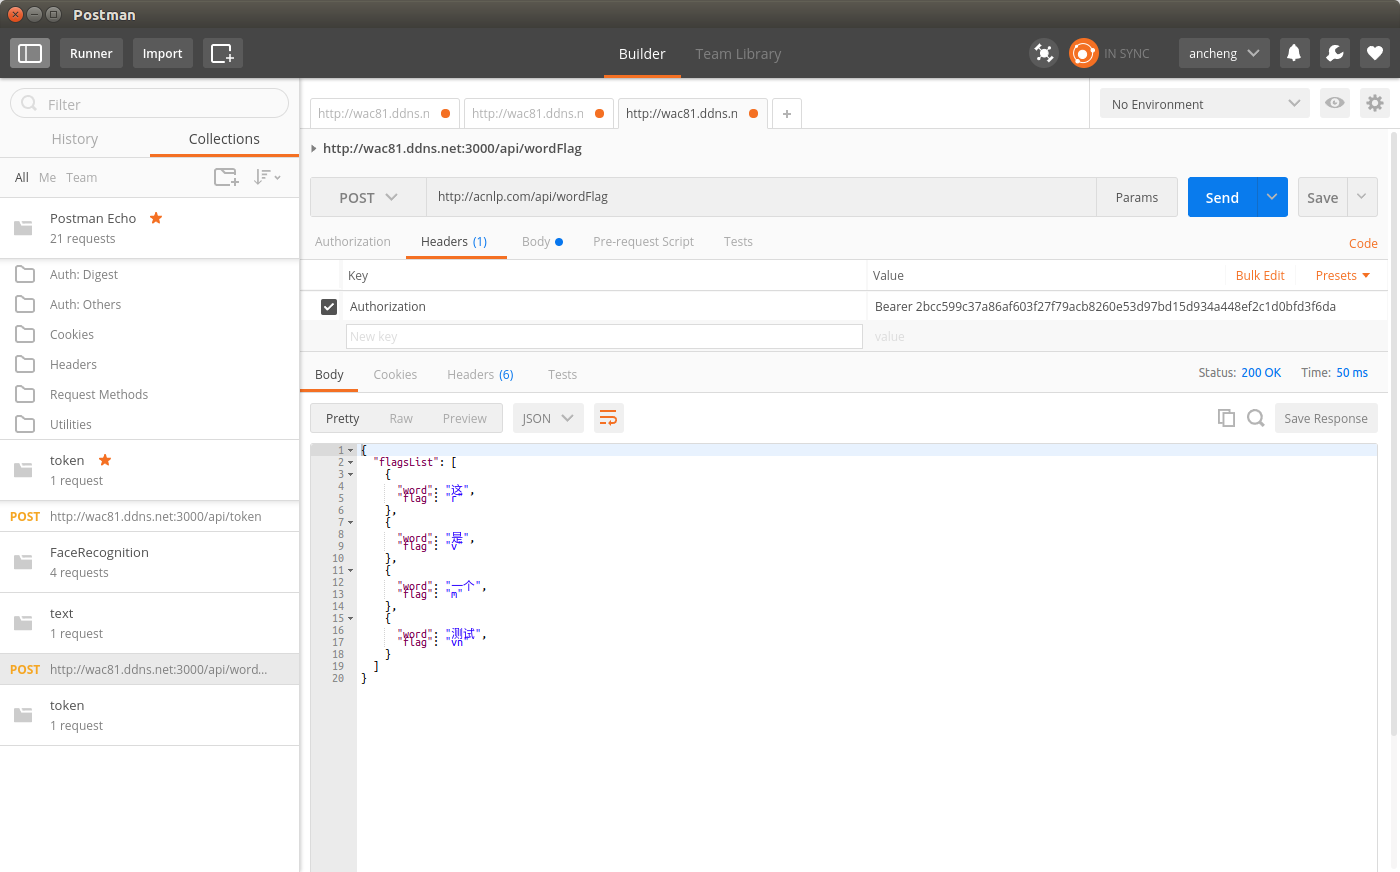Viewport: 1400px width, 872px height.
Task: Open the Runner button
Action: [x=91, y=53]
